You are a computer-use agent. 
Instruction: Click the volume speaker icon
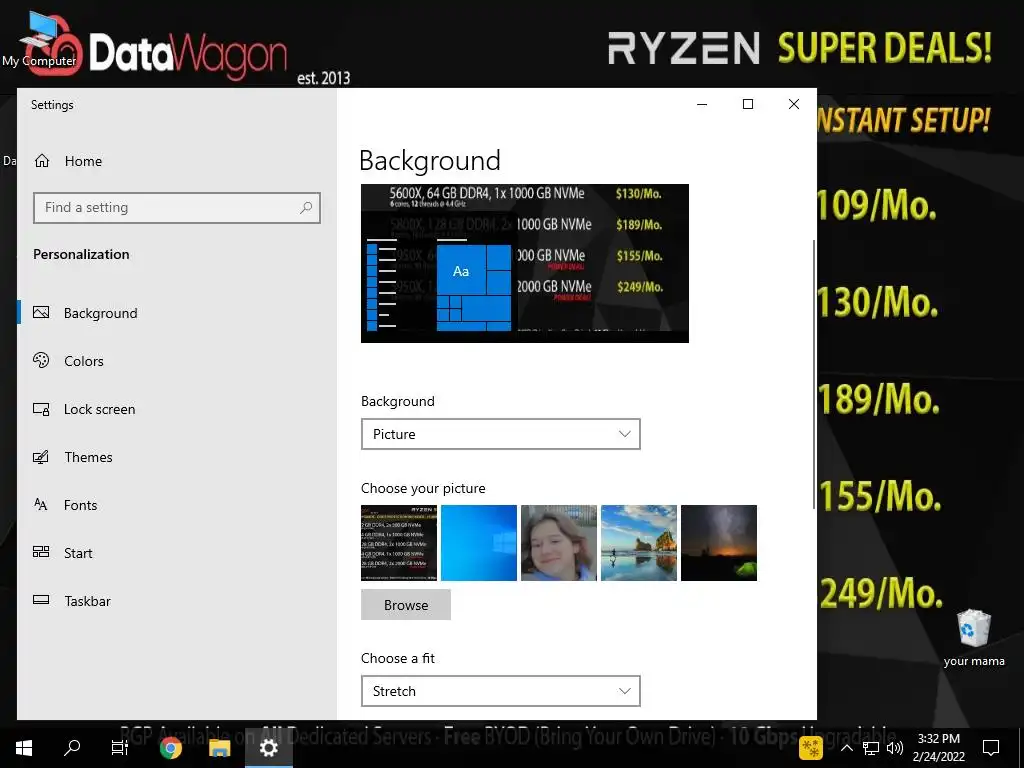coord(895,748)
